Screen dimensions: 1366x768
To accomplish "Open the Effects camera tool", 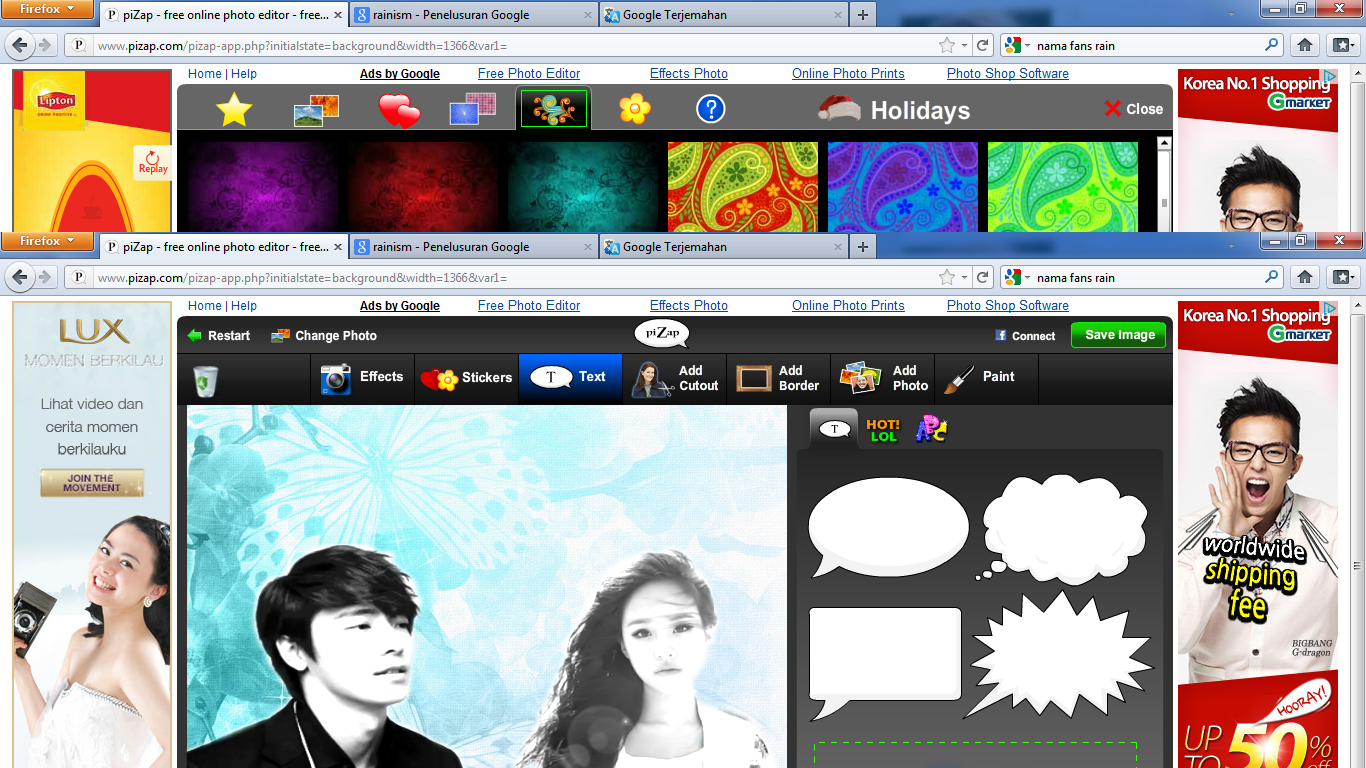I will tap(362, 378).
